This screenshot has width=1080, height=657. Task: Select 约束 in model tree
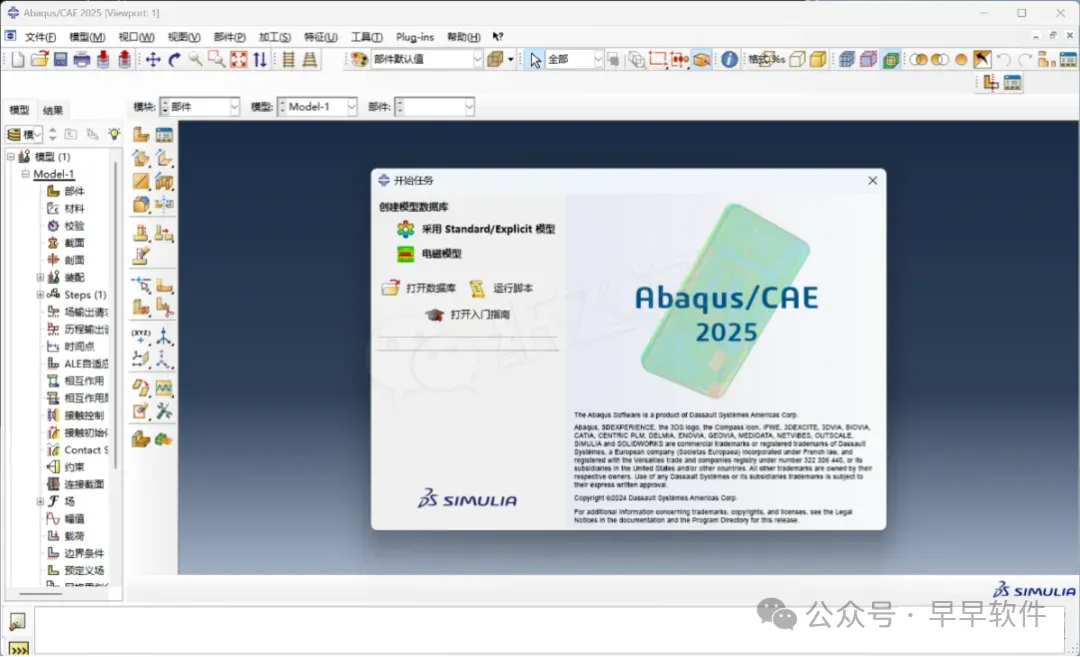(74, 466)
